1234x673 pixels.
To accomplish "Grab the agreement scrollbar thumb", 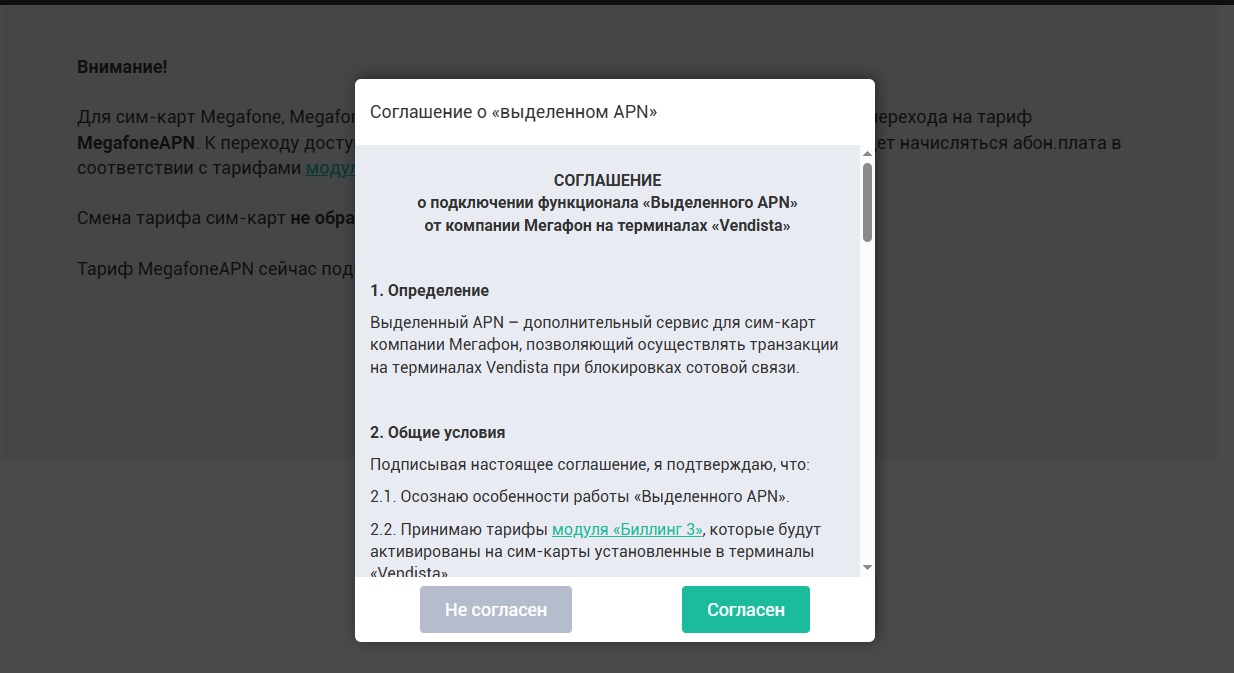I will coord(867,201).
